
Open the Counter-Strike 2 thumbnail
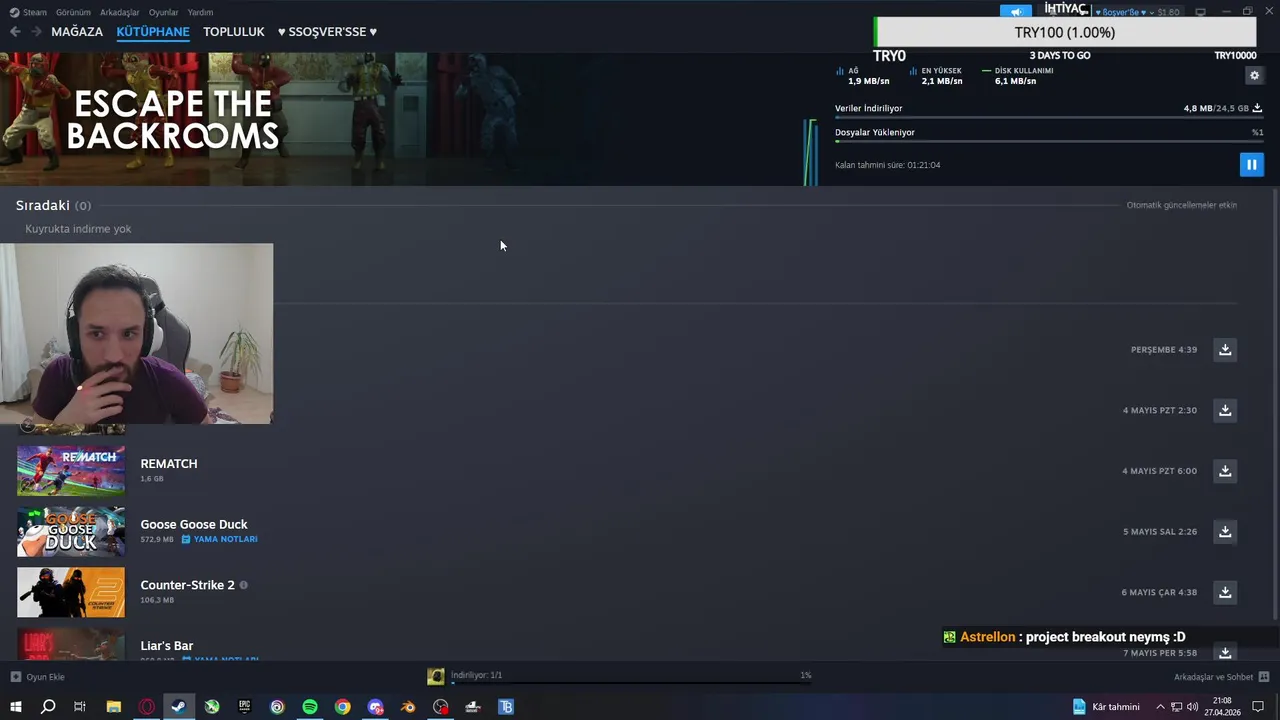tap(71, 592)
